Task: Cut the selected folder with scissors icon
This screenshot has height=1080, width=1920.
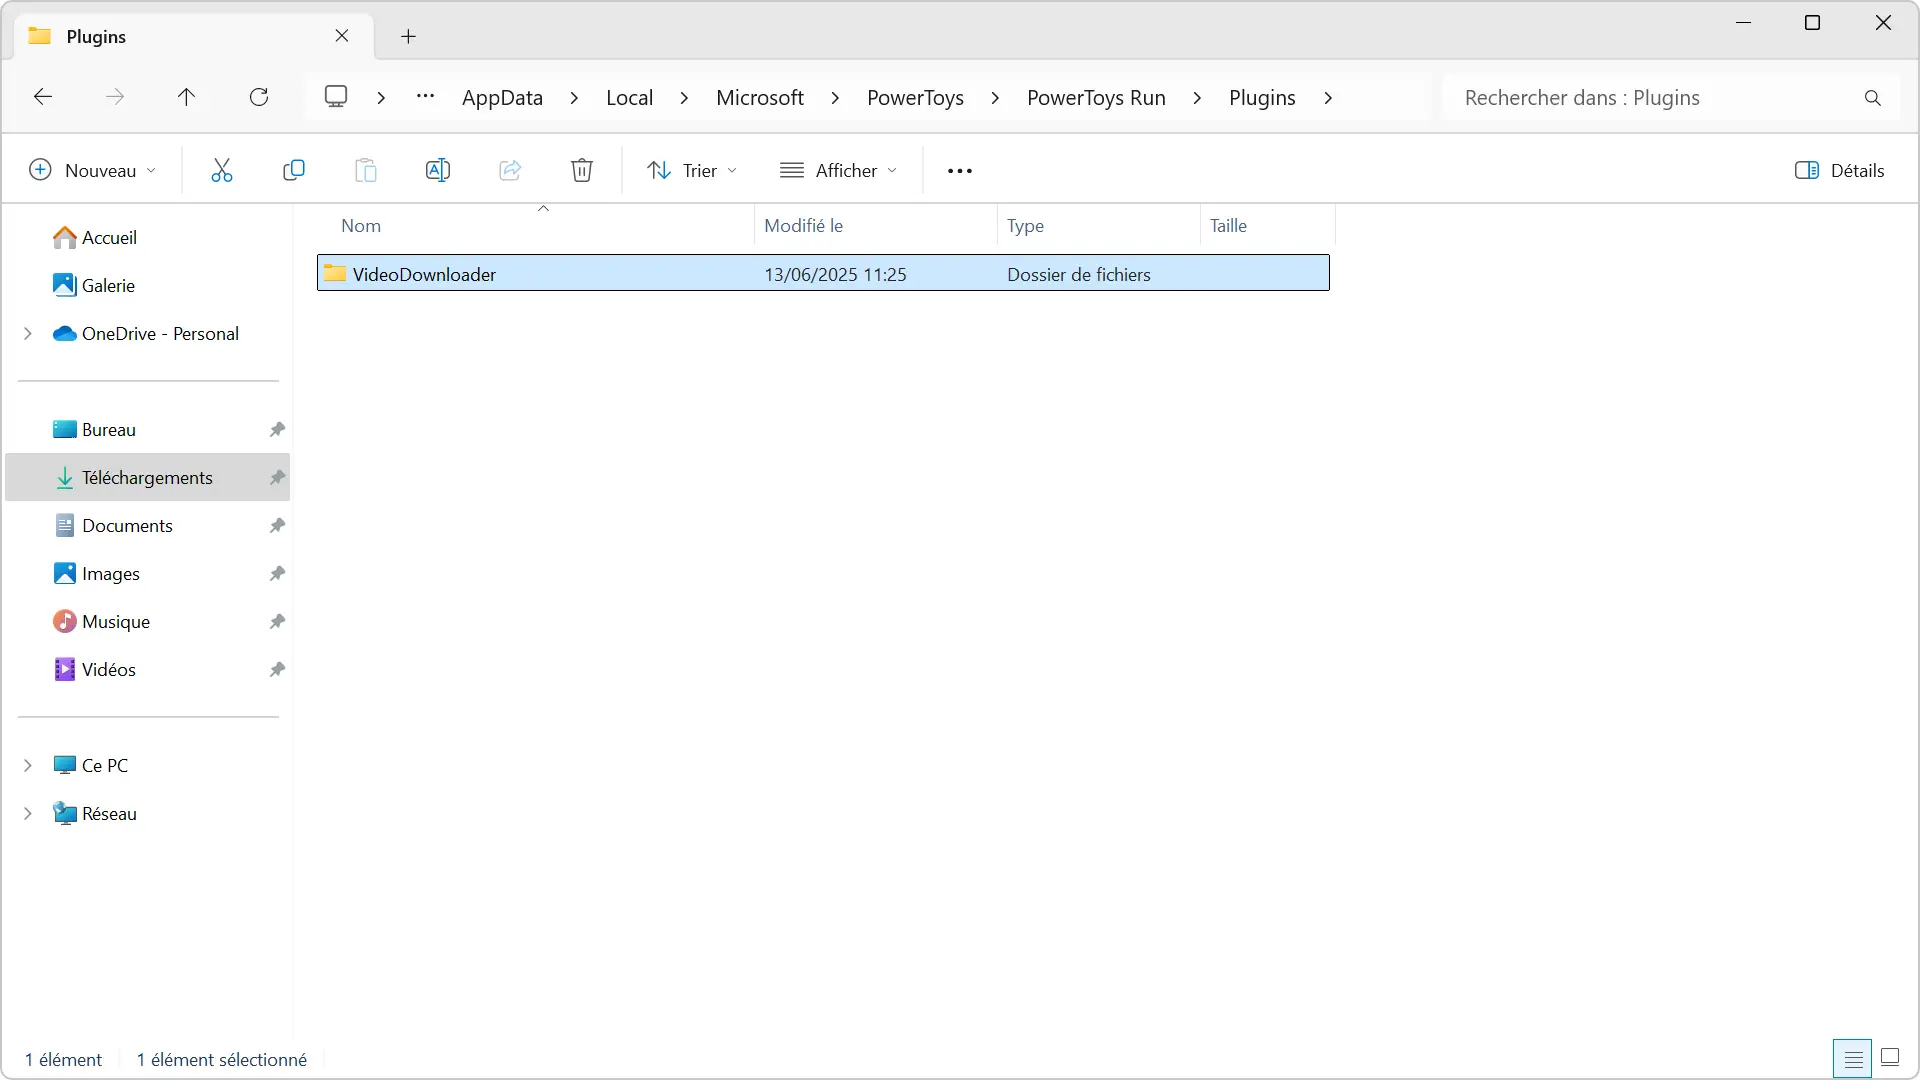Action: click(222, 170)
